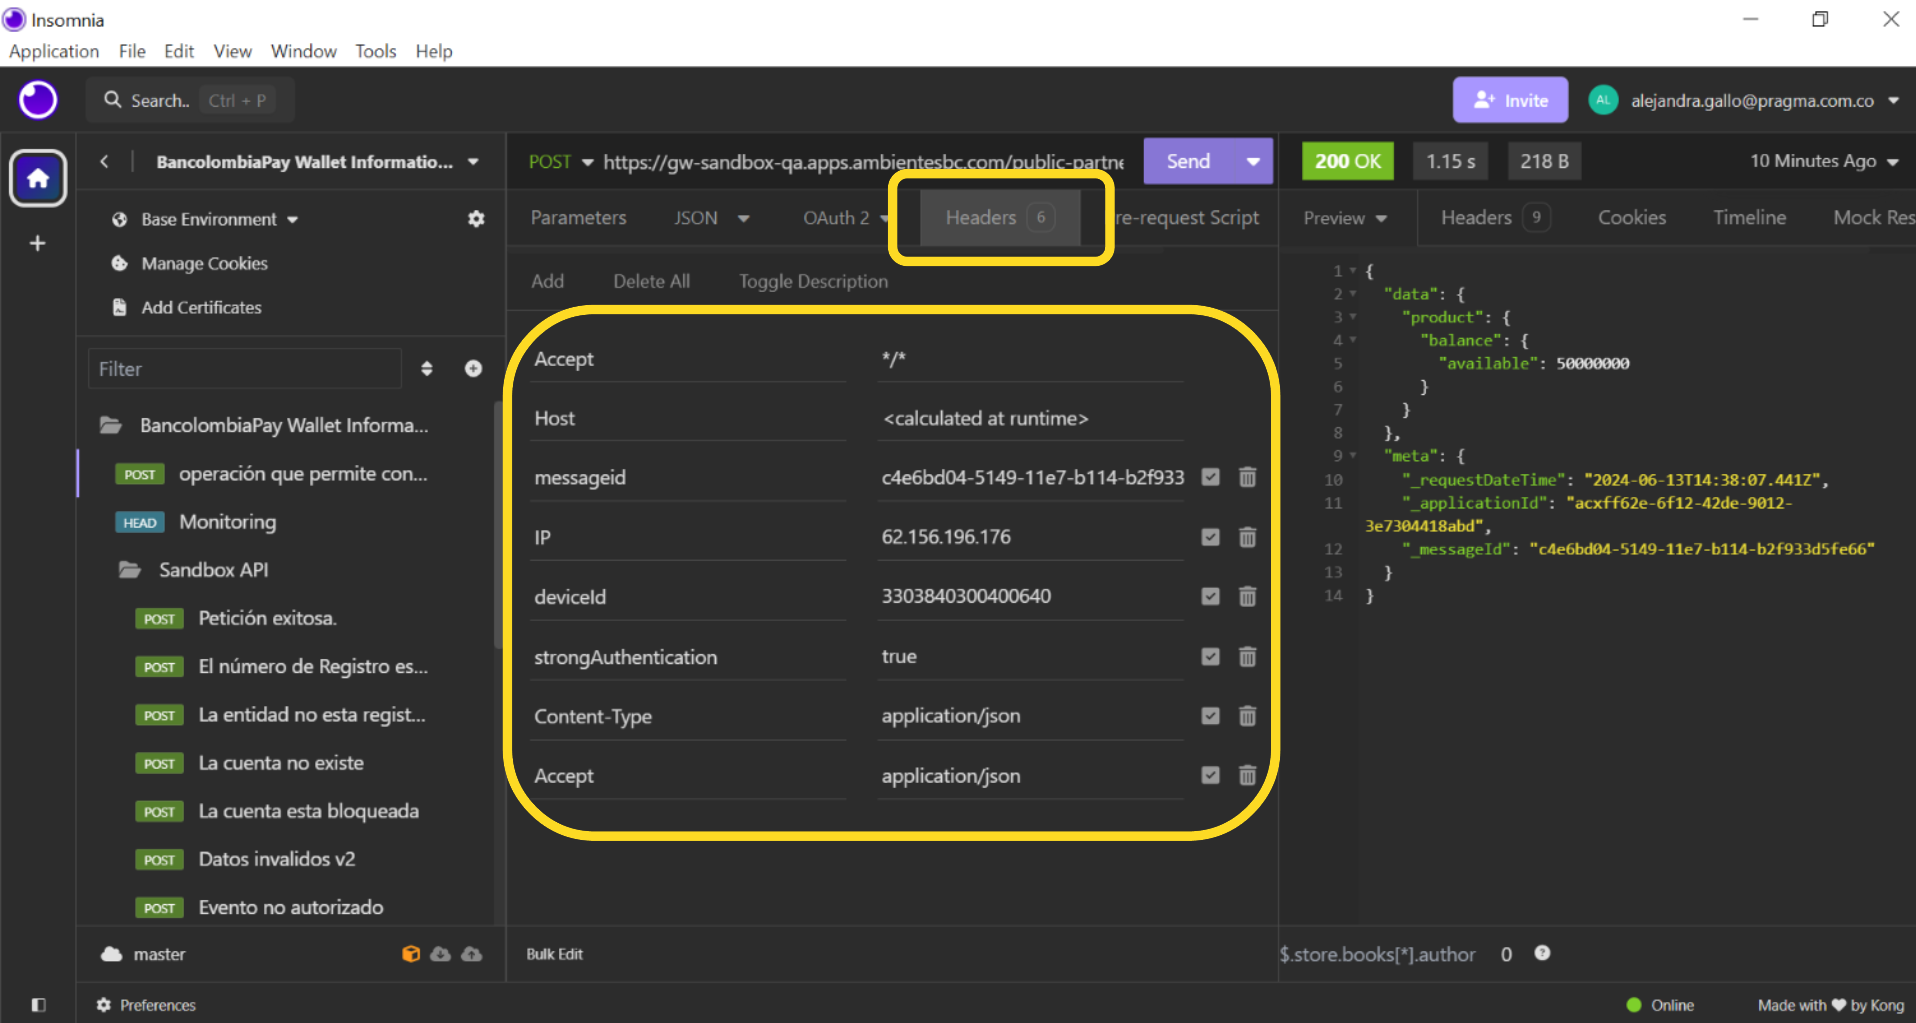Go back using the left chevron arrow

(104, 161)
